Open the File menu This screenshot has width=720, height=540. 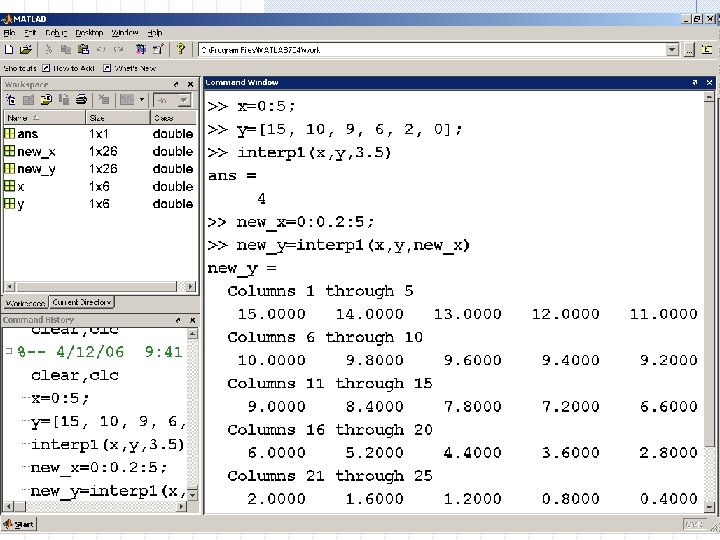[x=10, y=33]
